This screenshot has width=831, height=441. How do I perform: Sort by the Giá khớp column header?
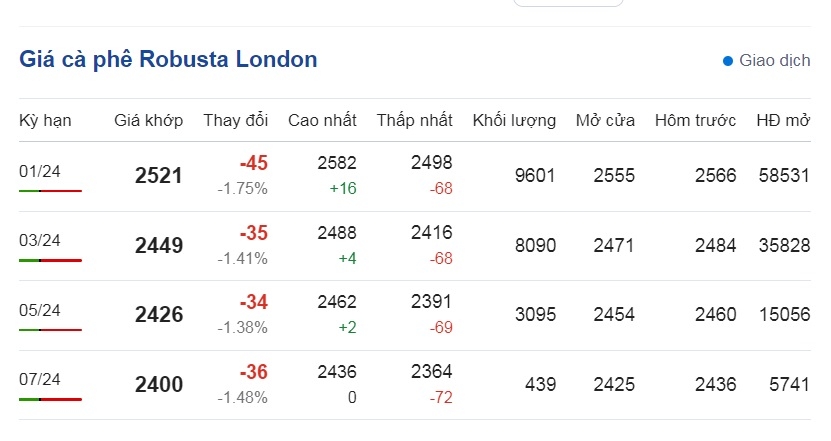click(148, 120)
